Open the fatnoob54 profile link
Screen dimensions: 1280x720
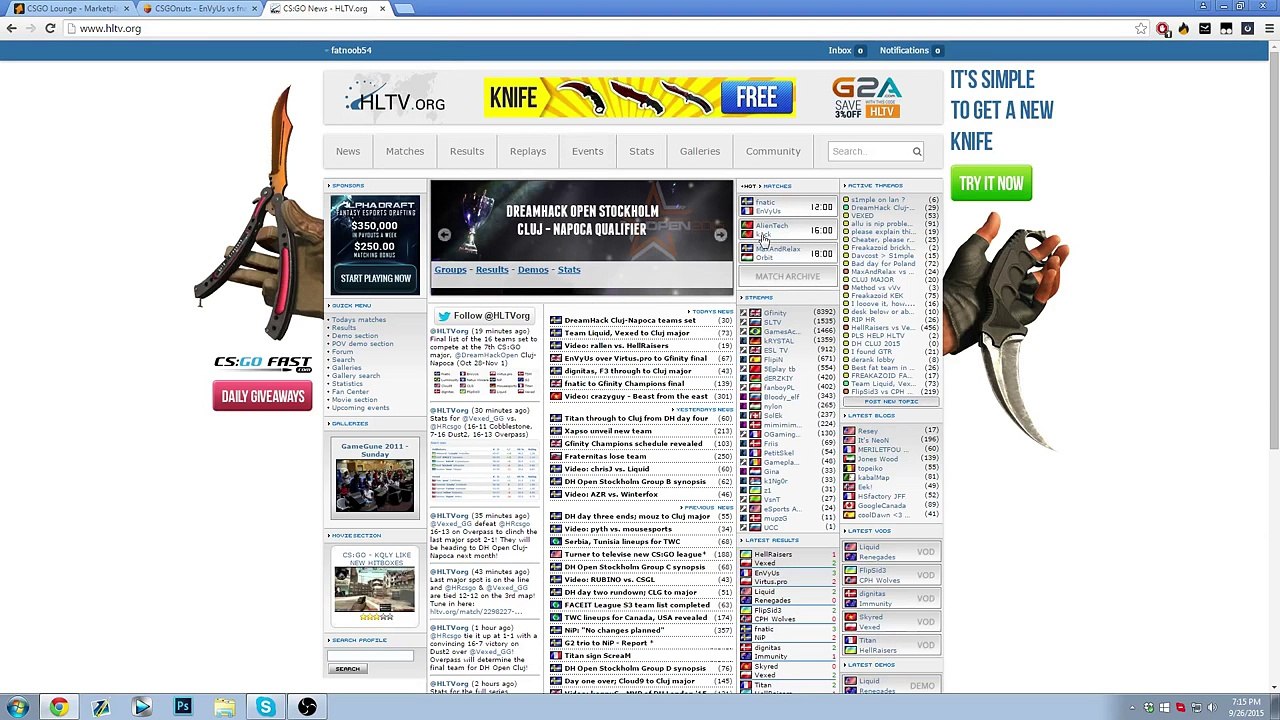point(351,50)
